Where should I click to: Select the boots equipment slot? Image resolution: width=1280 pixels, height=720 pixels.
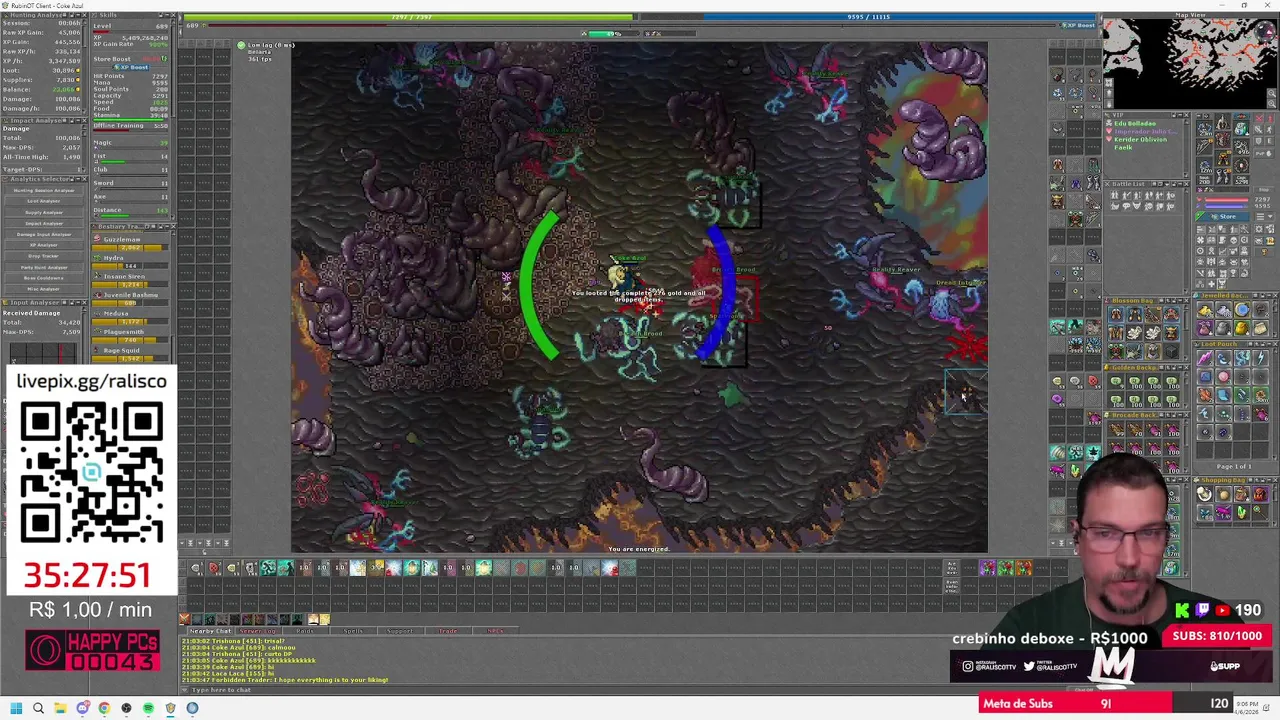click(1223, 176)
